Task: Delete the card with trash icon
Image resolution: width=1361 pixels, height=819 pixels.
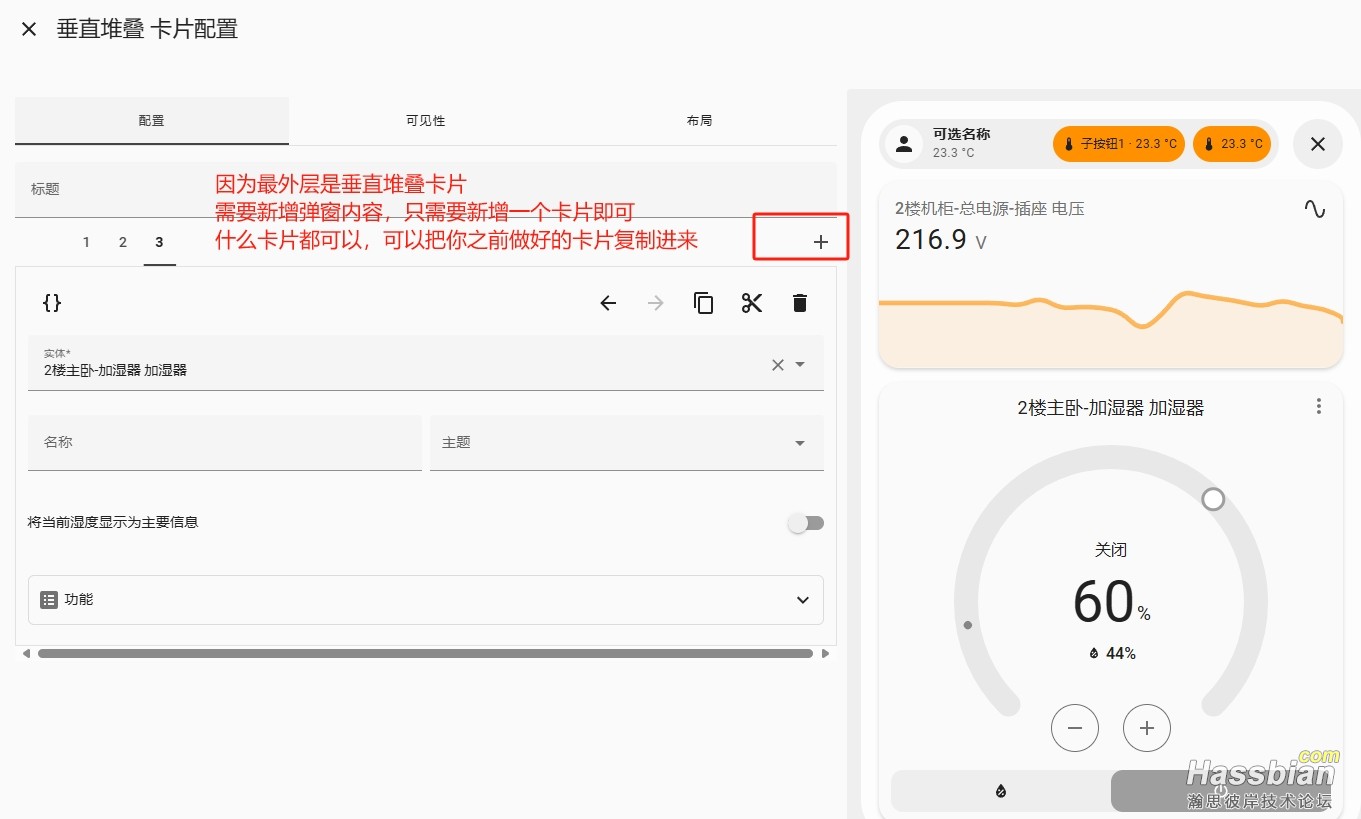Action: tap(800, 303)
